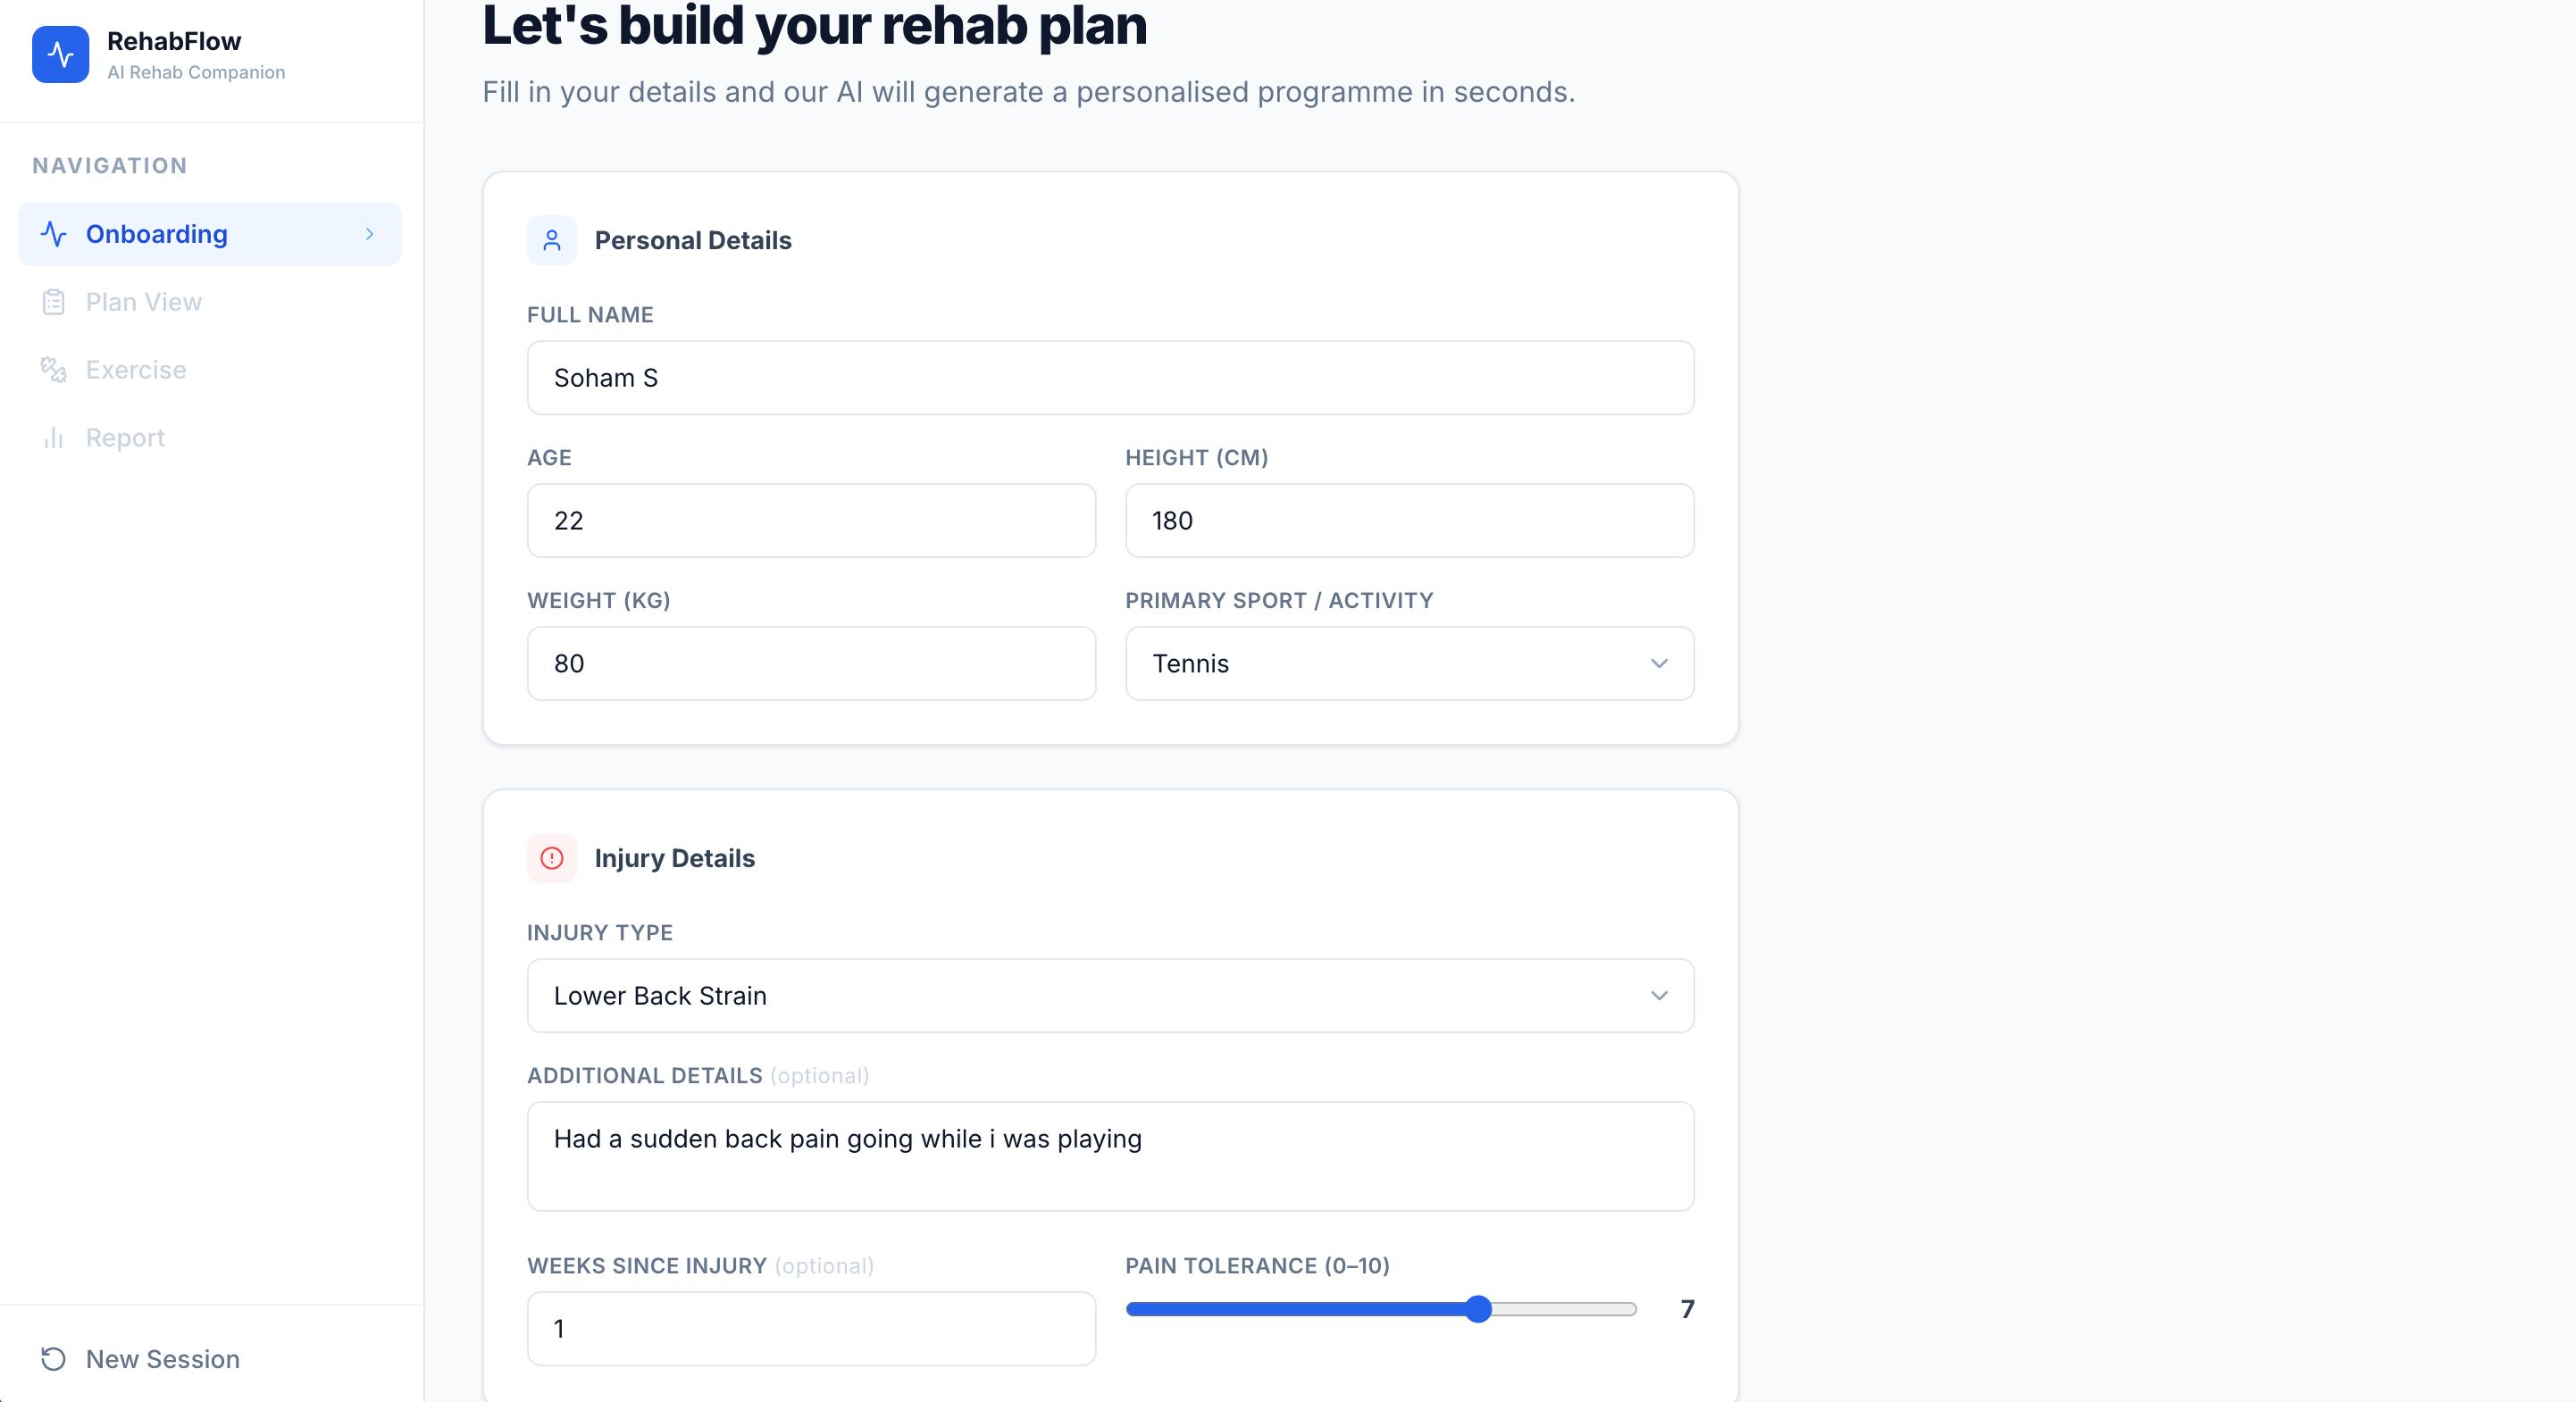
Task: Click into the Additional Details text area
Action: pyautogui.click(x=1110, y=1157)
